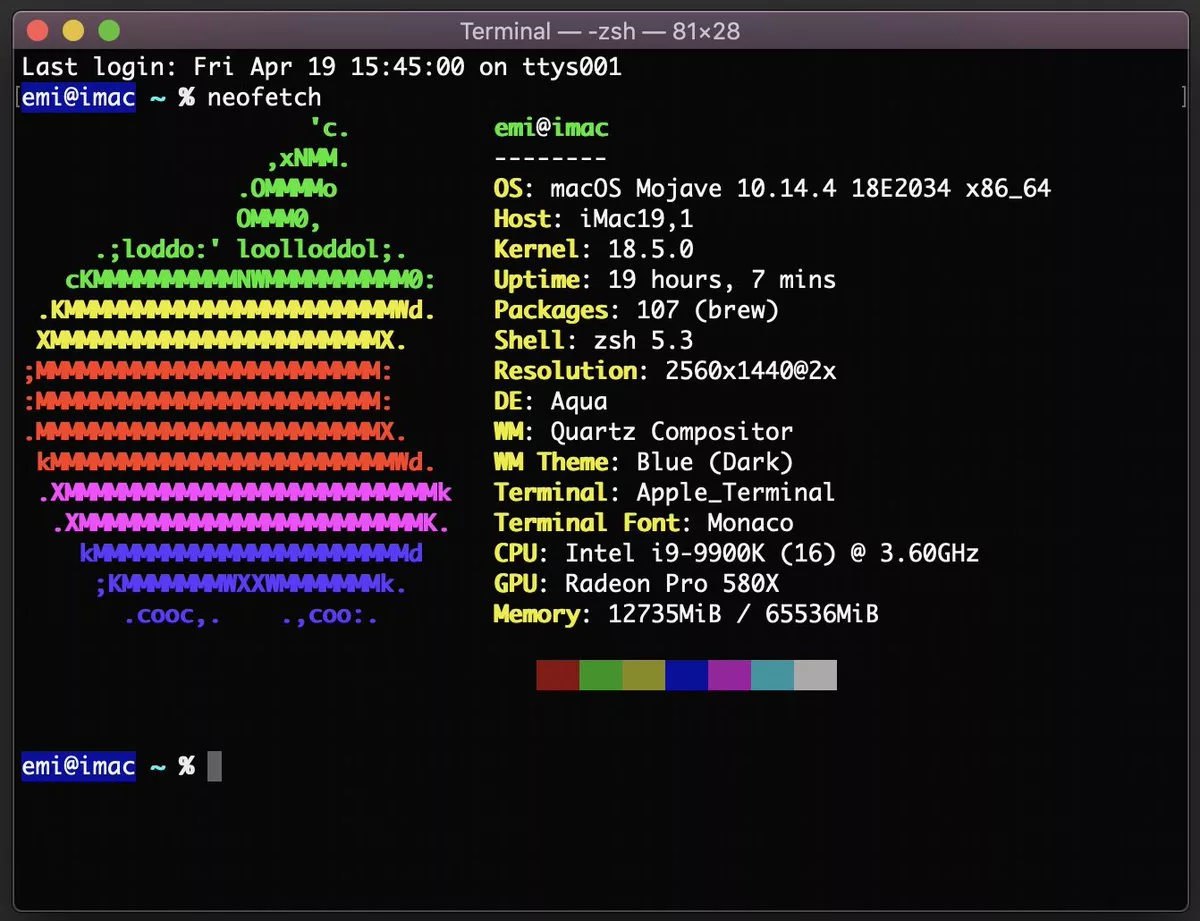Click the olive yellow color block
Screen dimensions: 1200x921
(x=643, y=675)
